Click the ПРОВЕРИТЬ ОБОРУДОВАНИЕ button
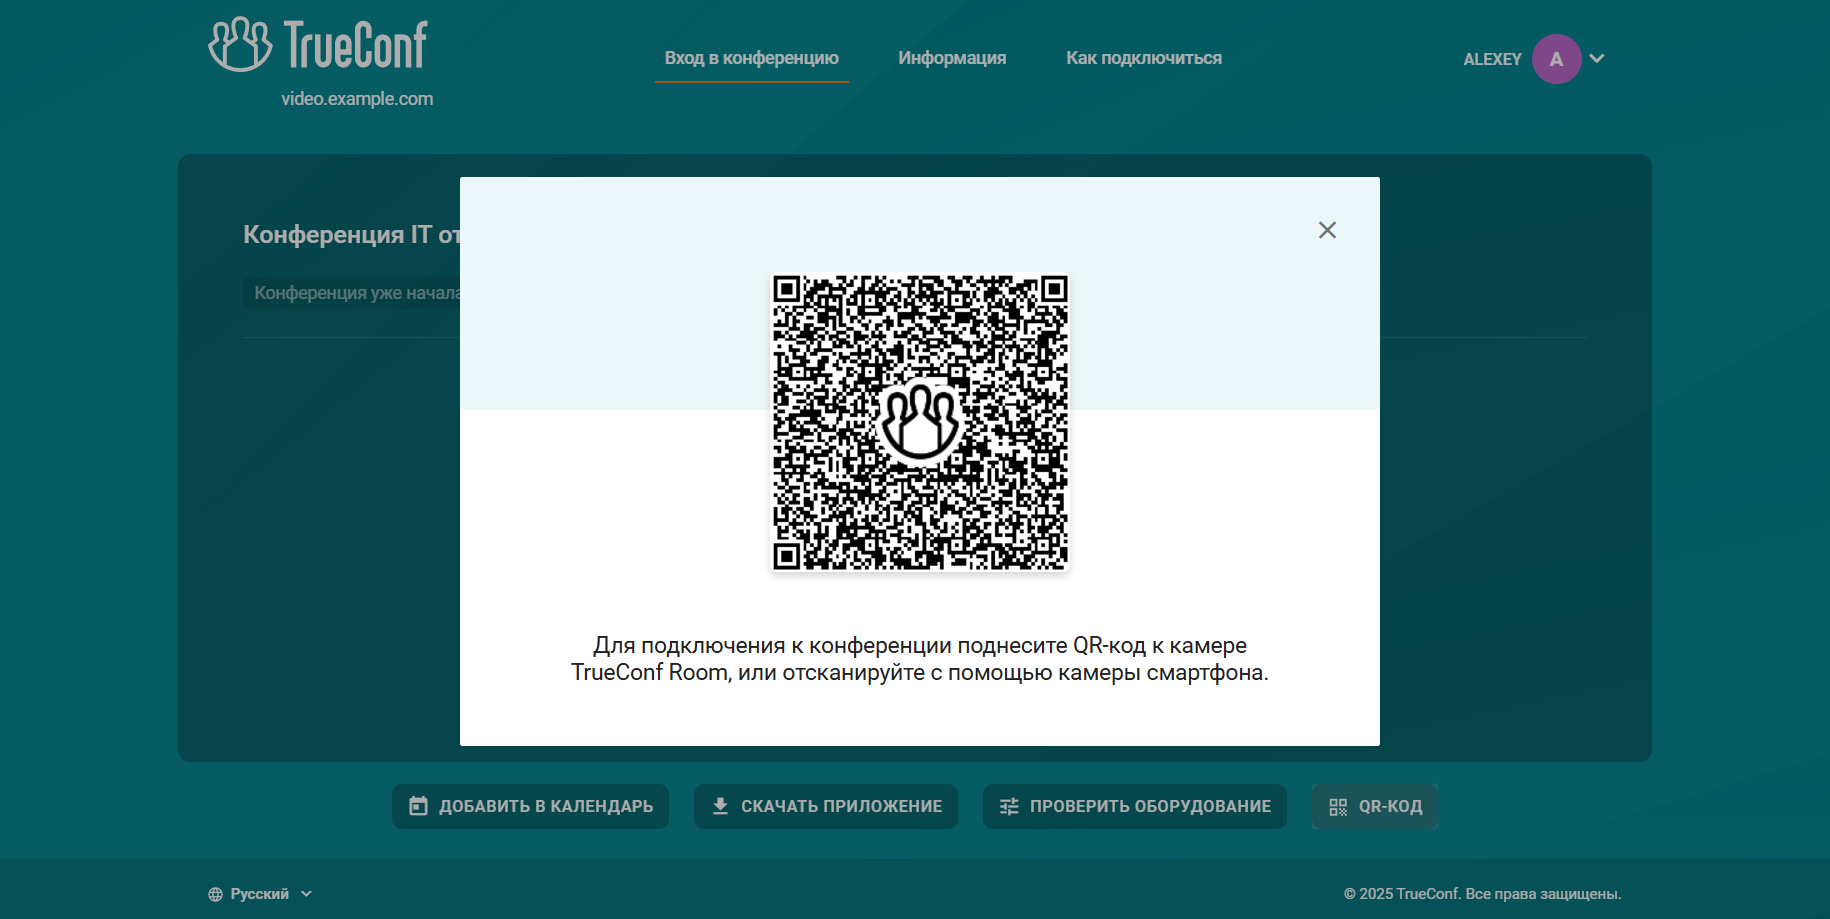 [1134, 806]
